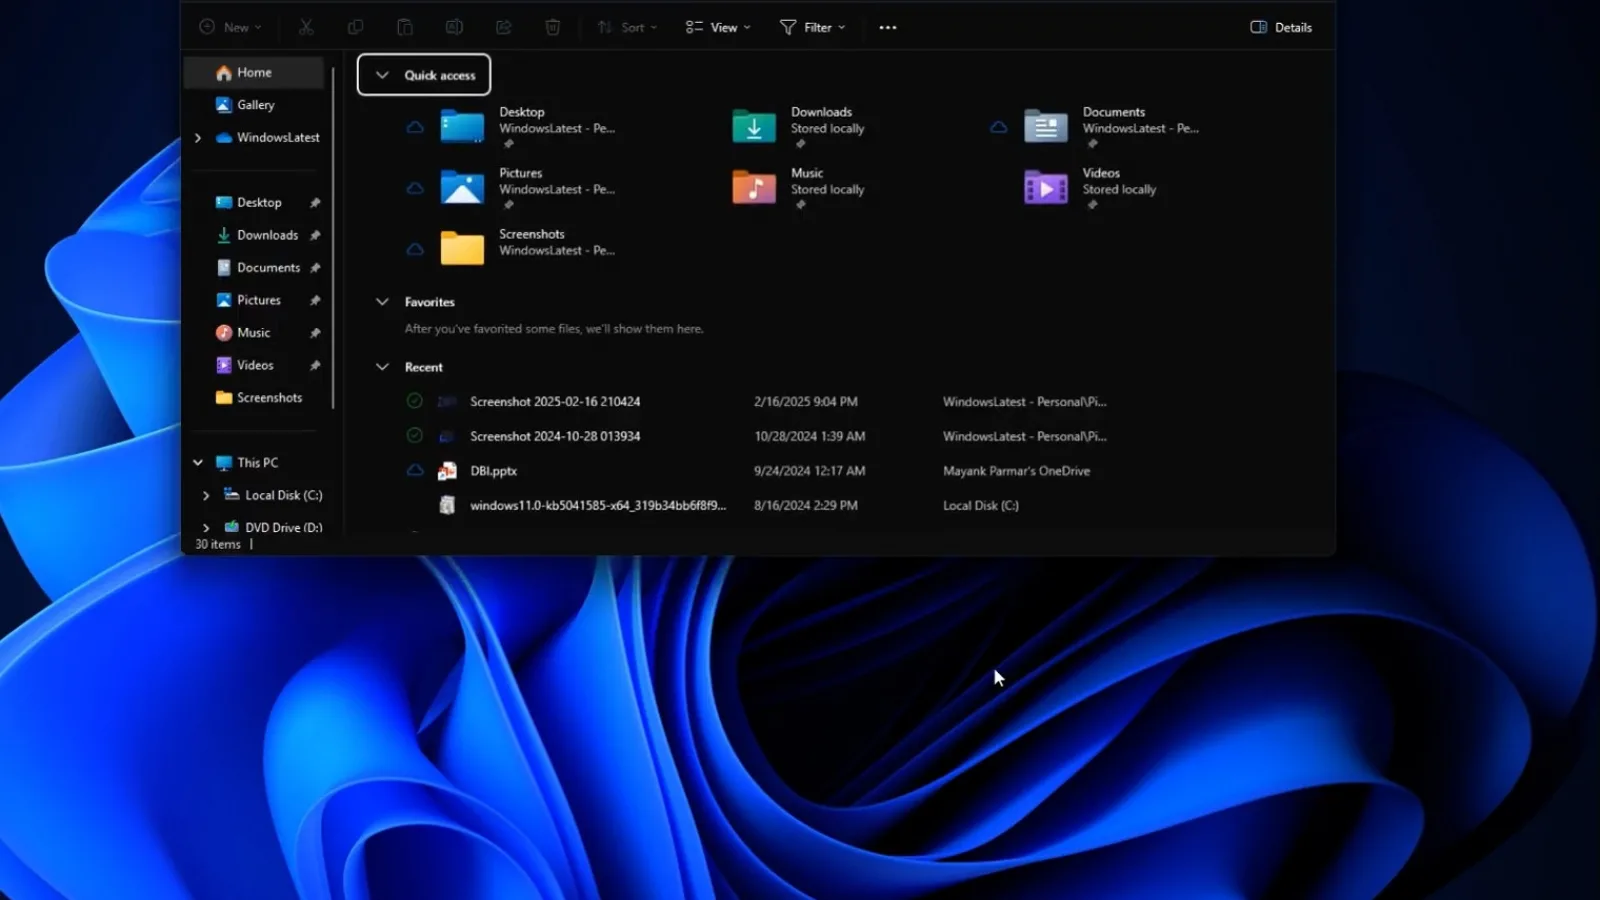Open the See more ellipsis menu
Screen dimensions: 1600x900
(888, 27)
